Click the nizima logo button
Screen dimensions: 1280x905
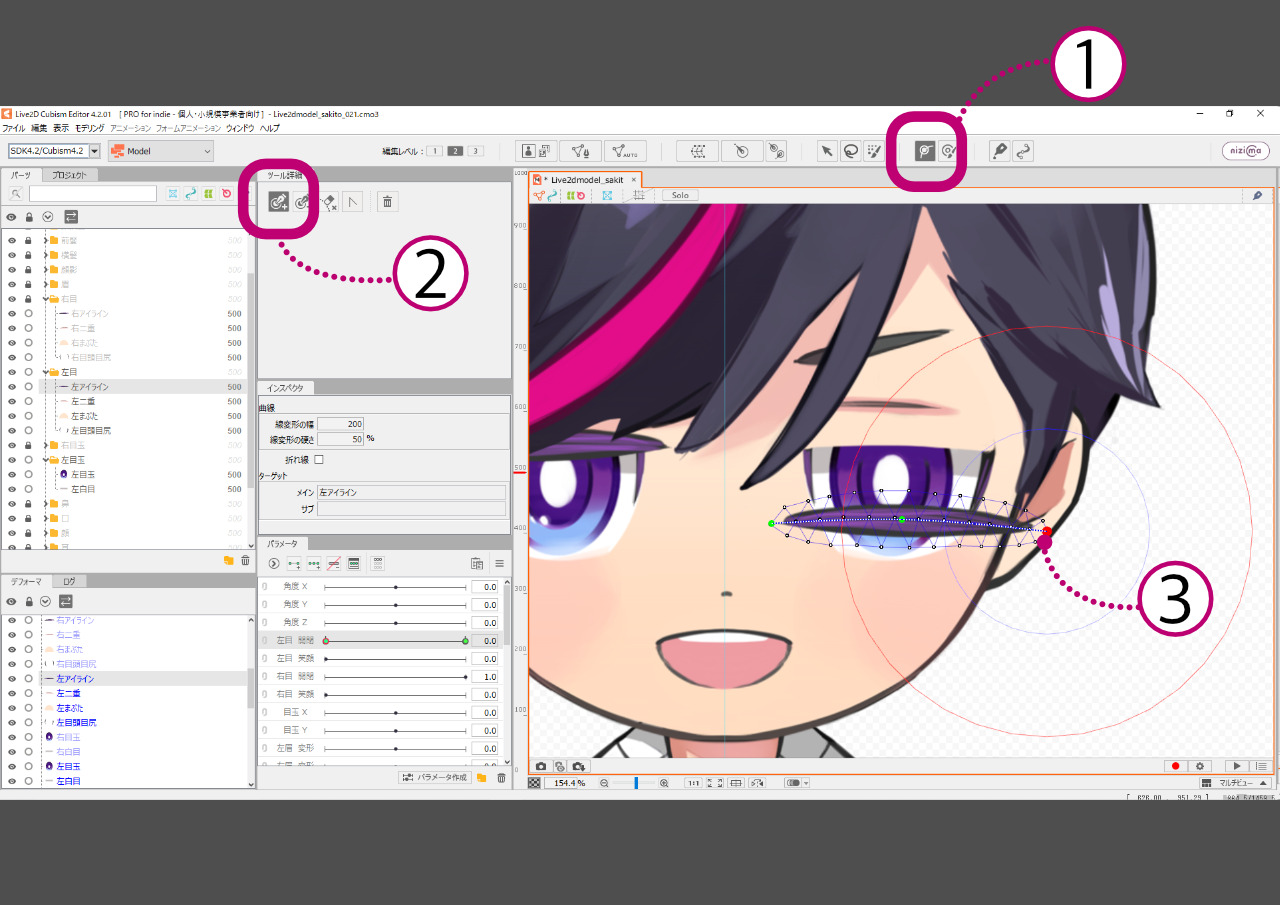pos(1245,151)
